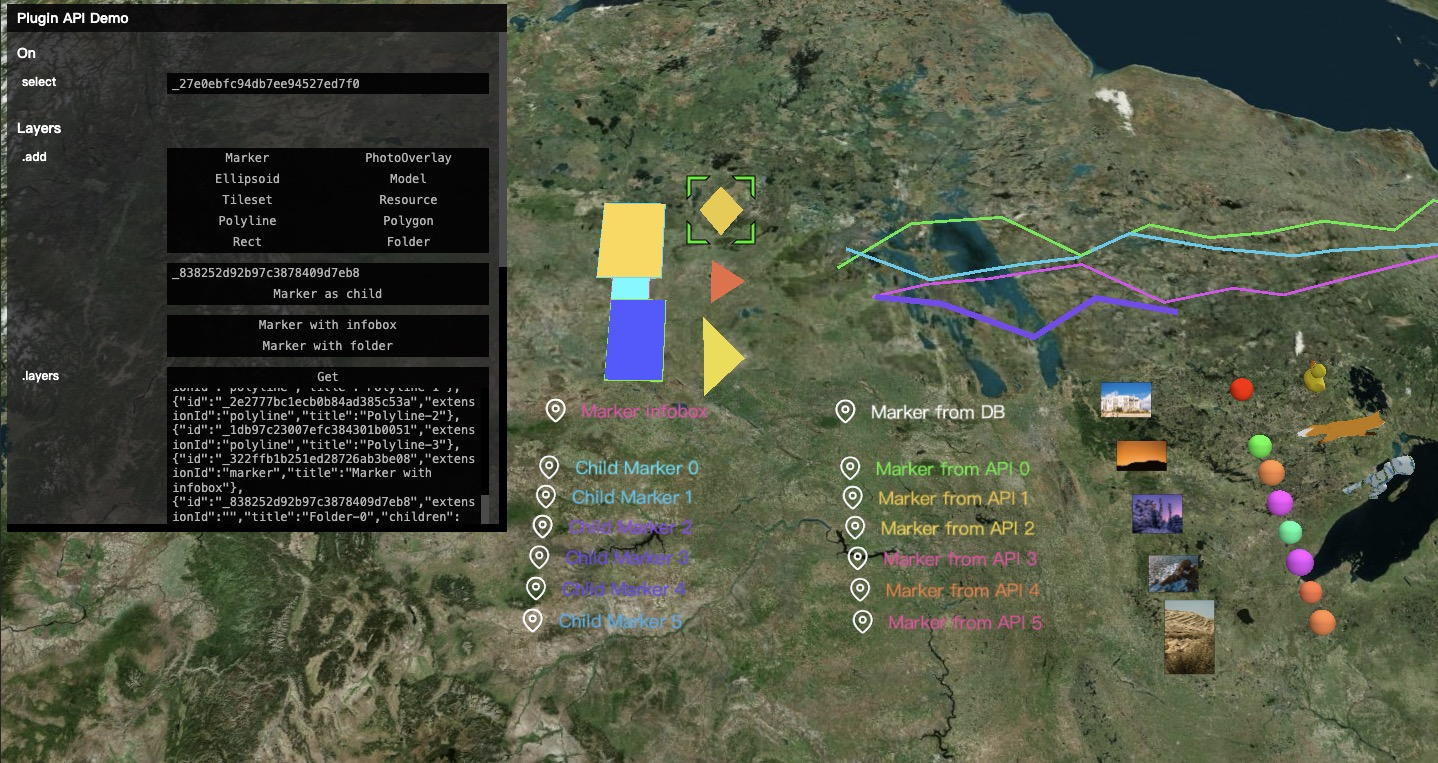Select Marker from API 3 pin icon
This screenshot has width=1438, height=763.
tap(857, 558)
